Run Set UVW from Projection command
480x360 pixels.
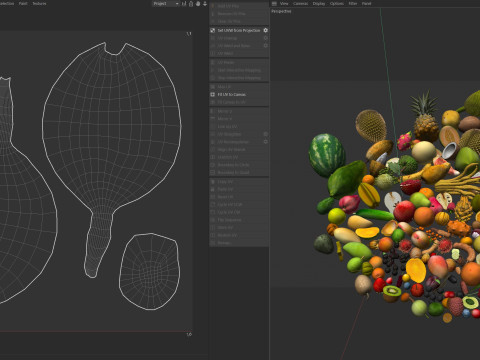click(239, 30)
